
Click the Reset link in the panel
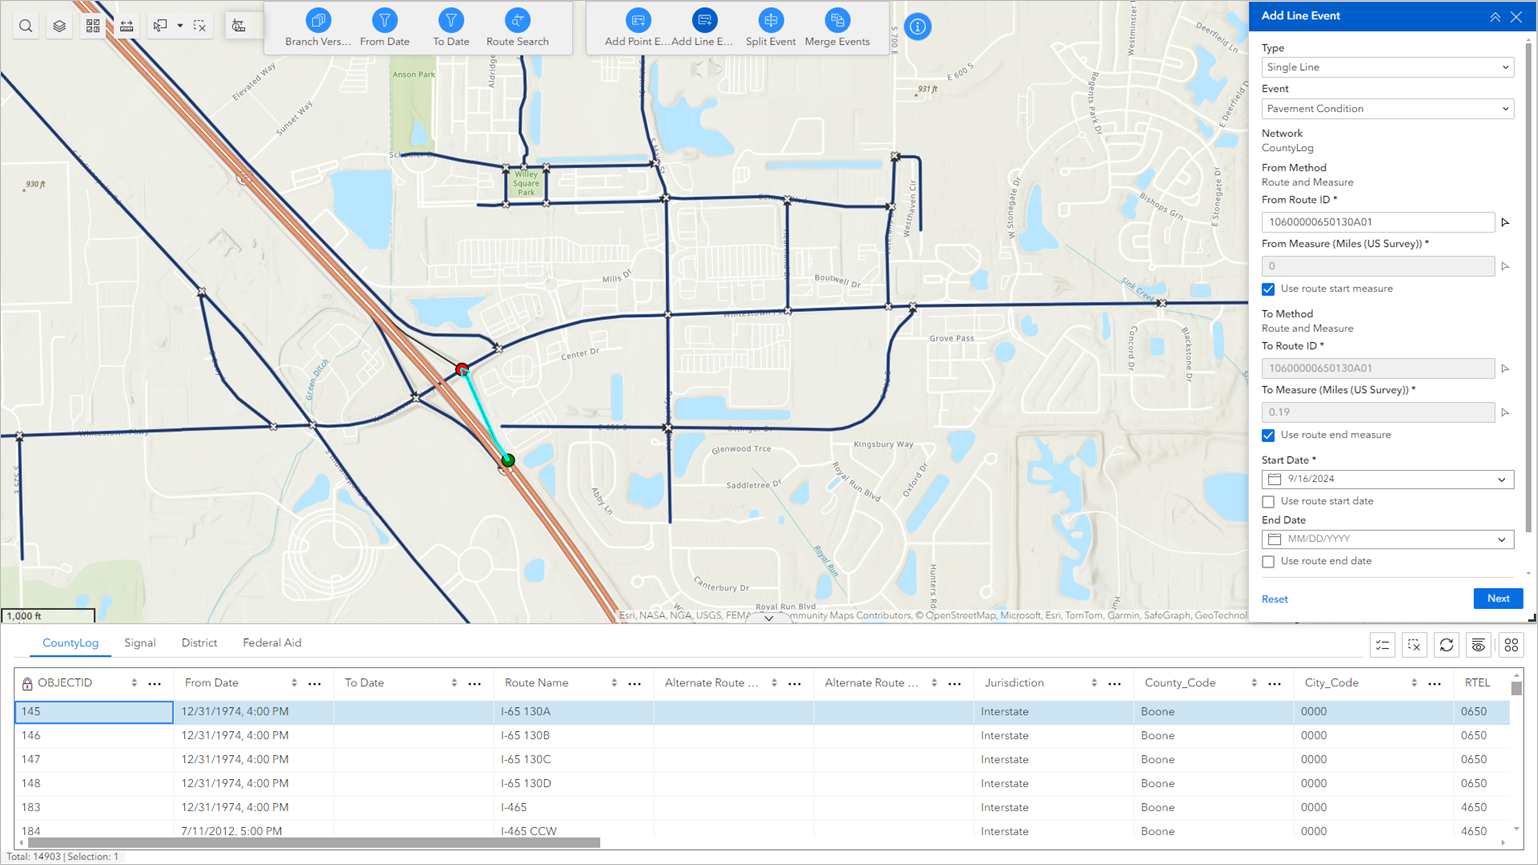[x=1274, y=598]
